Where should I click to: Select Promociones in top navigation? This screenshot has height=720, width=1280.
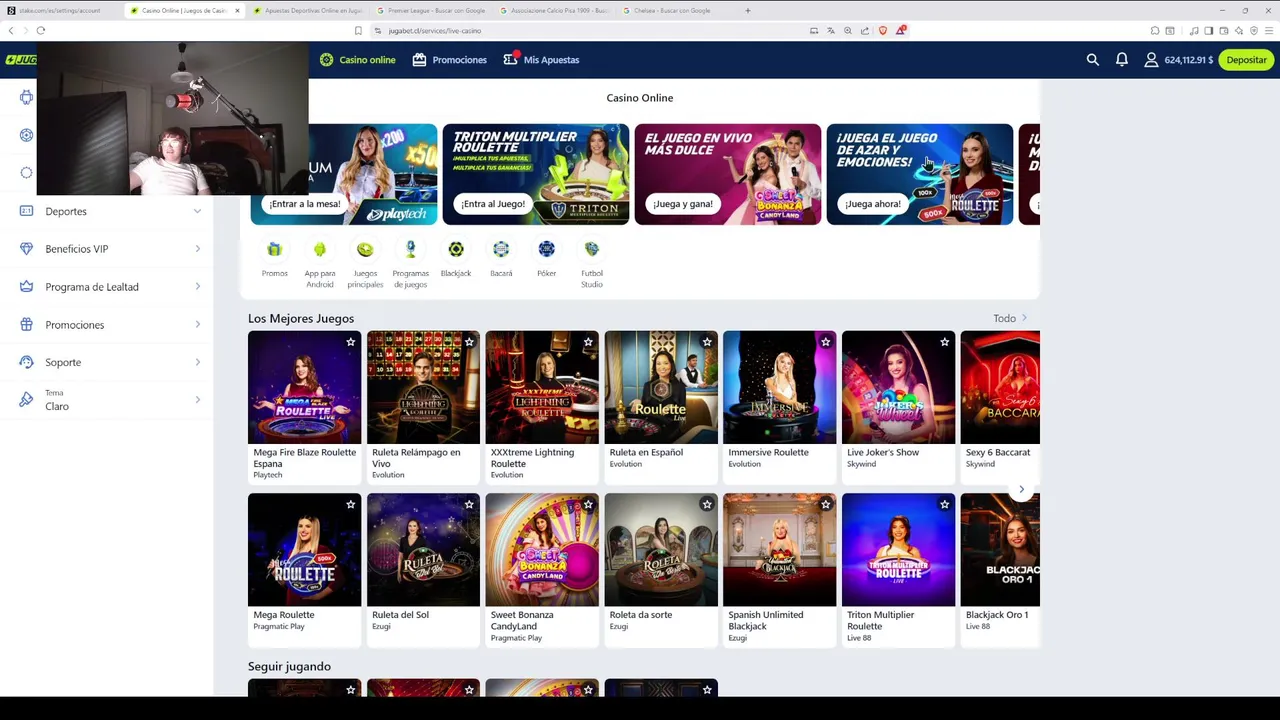pos(450,60)
